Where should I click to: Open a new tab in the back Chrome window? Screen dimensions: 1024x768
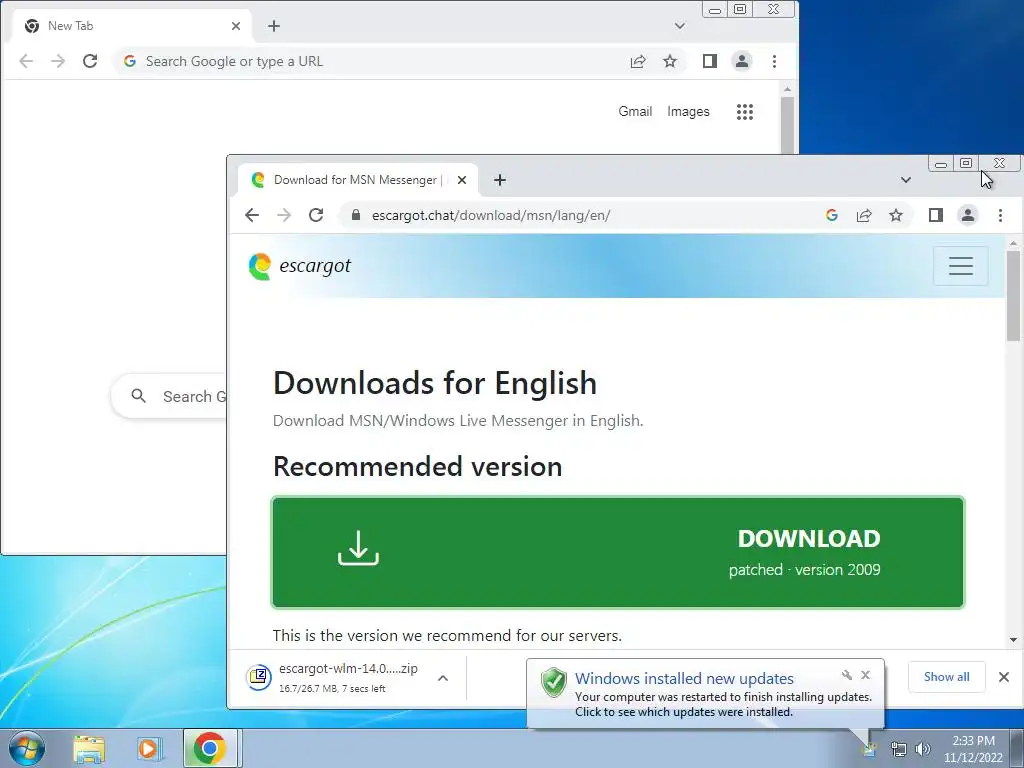pos(274,26)
